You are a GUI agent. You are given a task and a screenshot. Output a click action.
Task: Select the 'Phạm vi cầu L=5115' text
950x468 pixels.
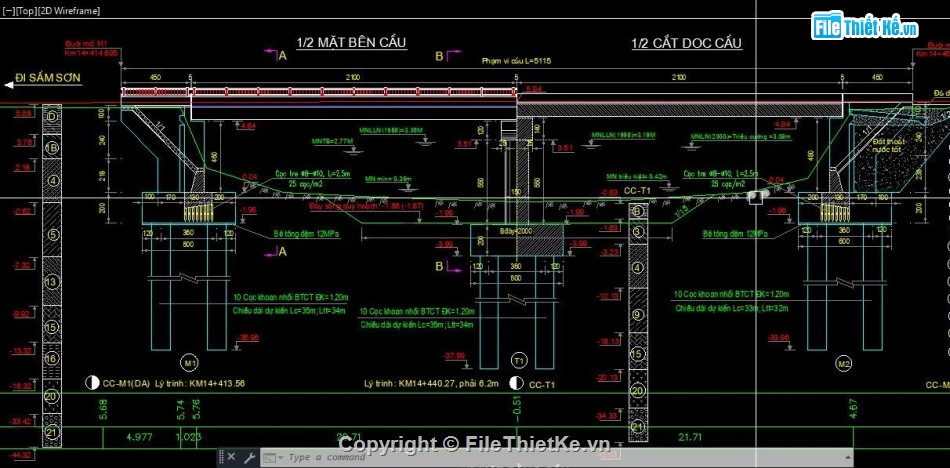516,61
